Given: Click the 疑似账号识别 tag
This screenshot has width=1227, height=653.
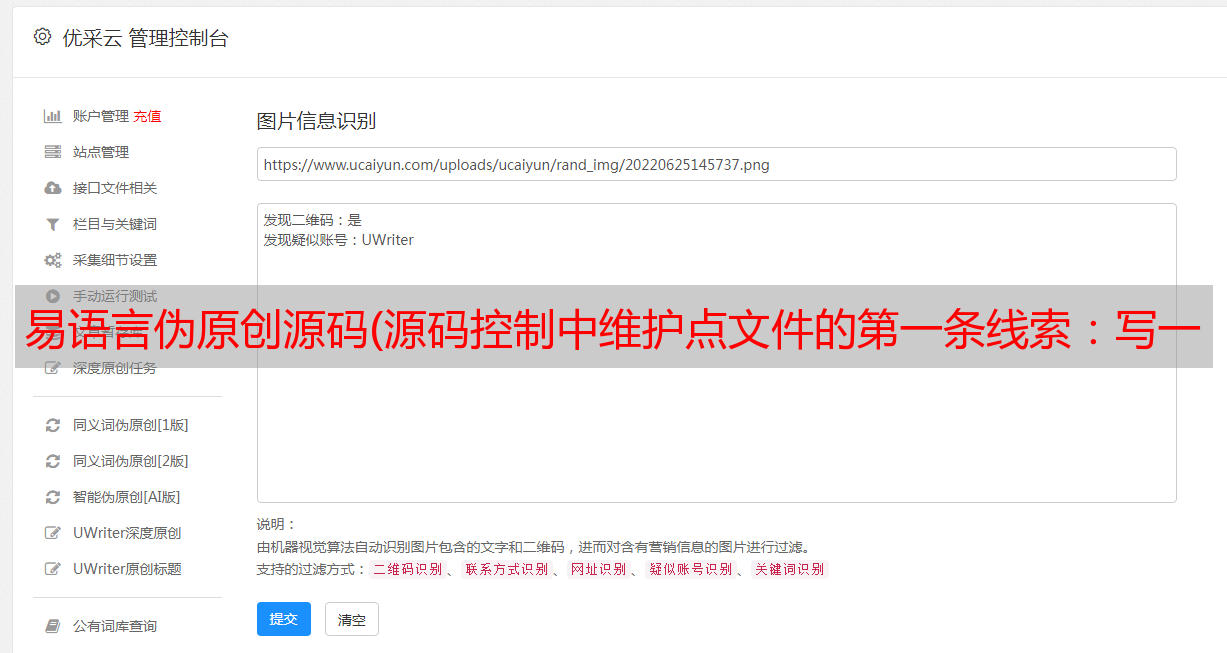Looking at the screenshot, I should point(690,569).
